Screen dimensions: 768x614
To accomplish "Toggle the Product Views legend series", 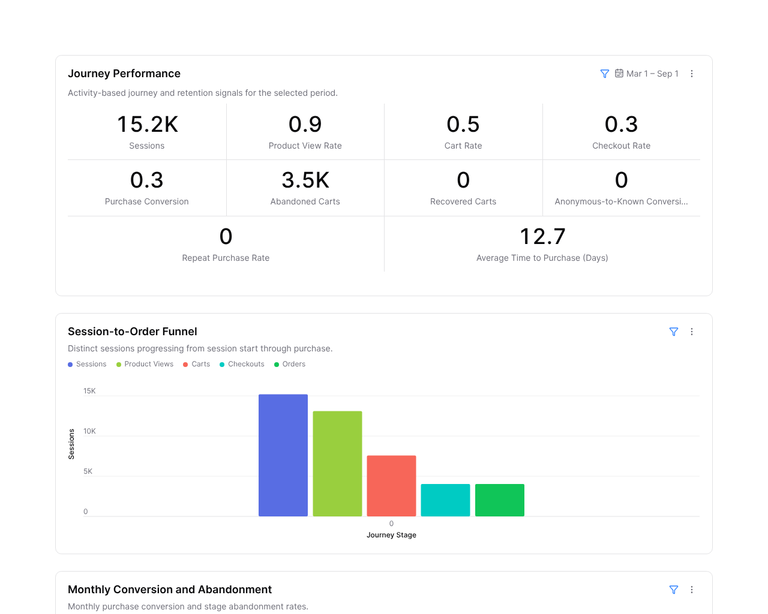I will point(144,364).
